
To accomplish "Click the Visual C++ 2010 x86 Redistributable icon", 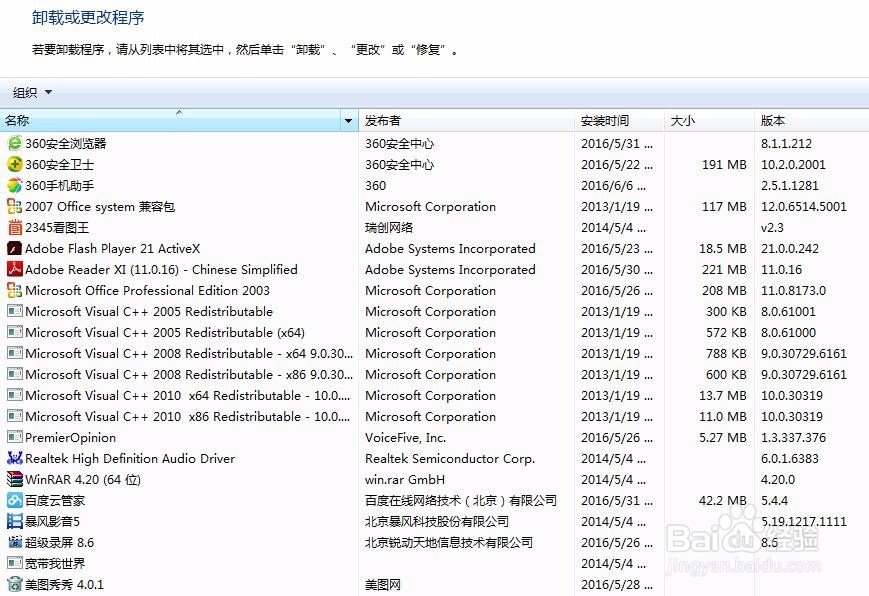I will pos(14,416).
